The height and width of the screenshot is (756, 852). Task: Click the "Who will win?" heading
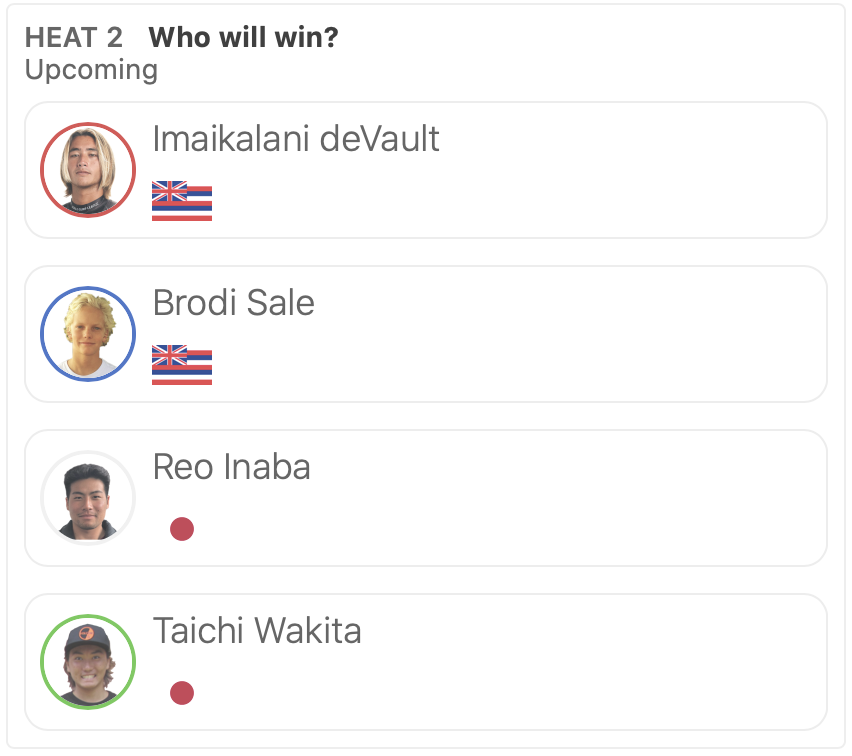point(243,38)
